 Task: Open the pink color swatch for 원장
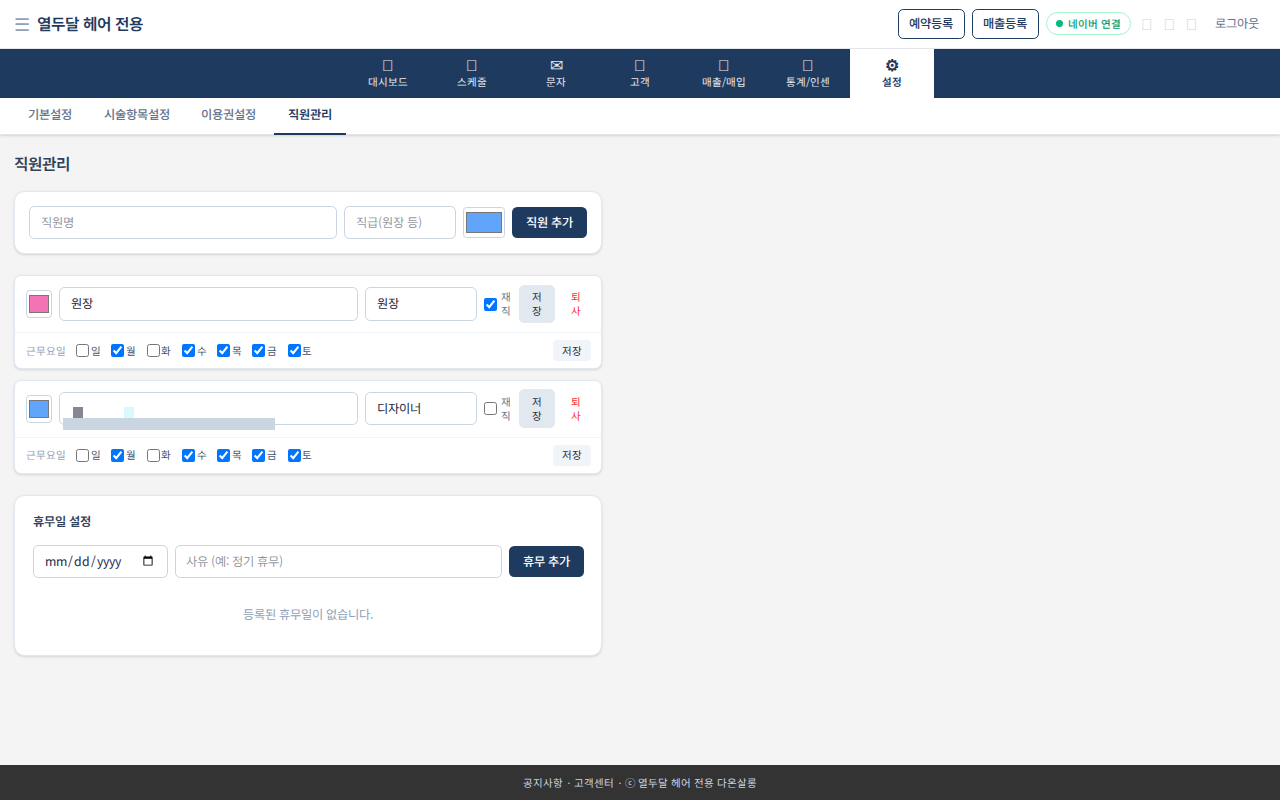point(39,304)
